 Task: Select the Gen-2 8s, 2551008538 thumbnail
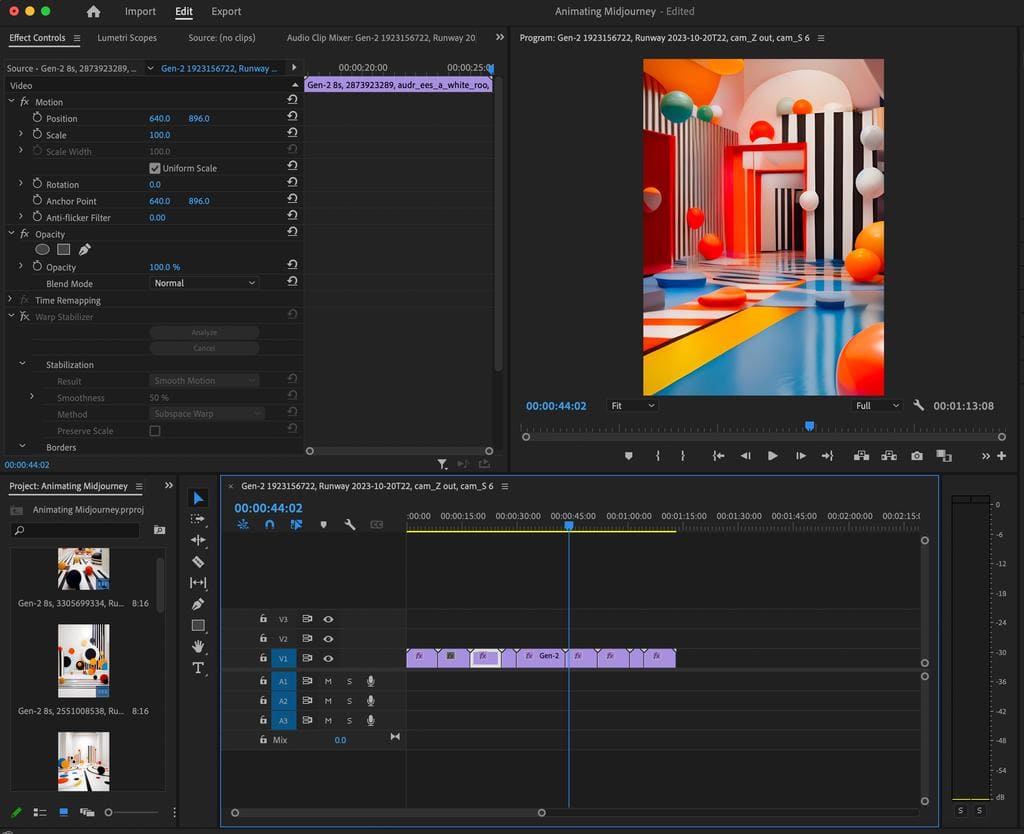[x=84, y=661]
